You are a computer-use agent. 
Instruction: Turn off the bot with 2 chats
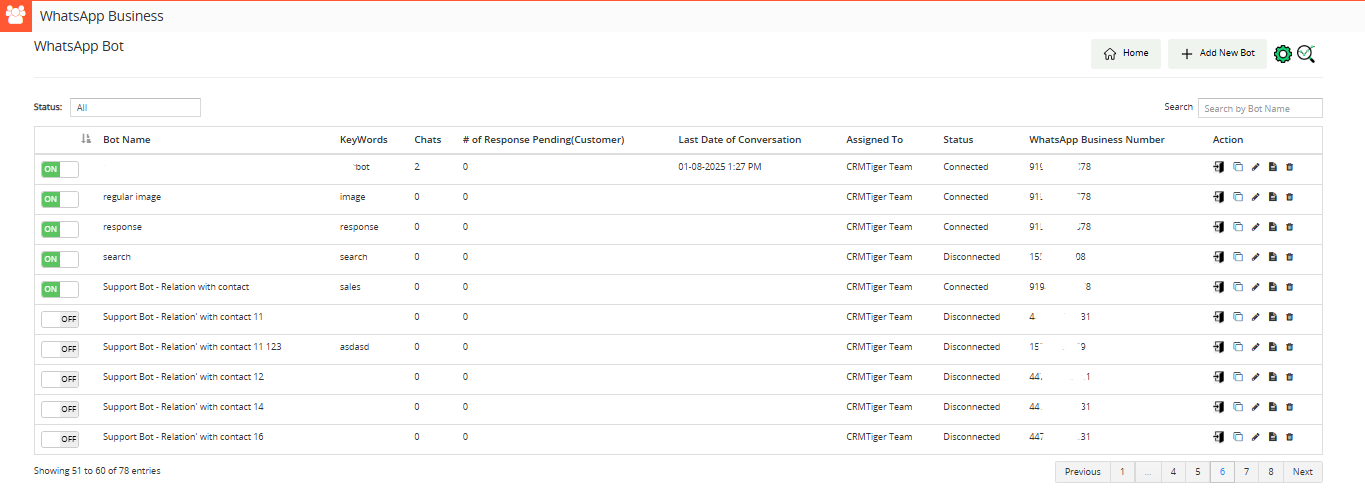tap(59, 169)
